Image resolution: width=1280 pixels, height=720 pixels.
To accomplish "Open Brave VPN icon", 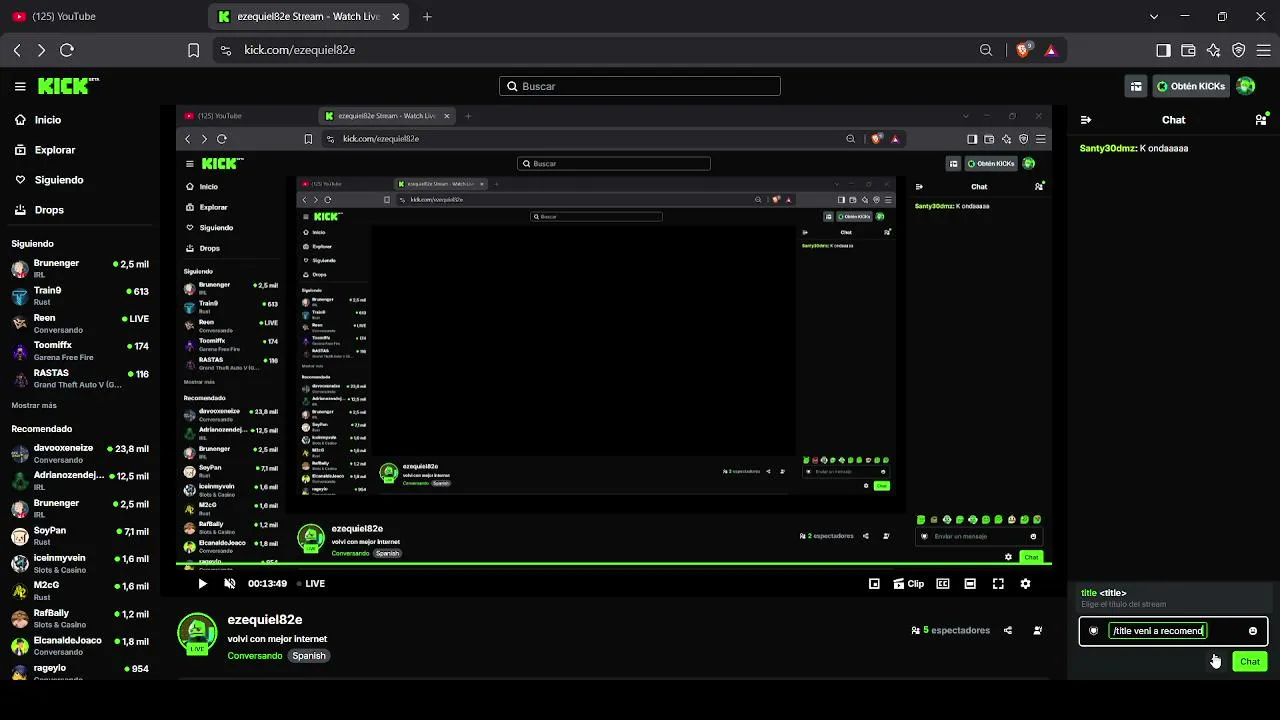I will (1239, 50).
